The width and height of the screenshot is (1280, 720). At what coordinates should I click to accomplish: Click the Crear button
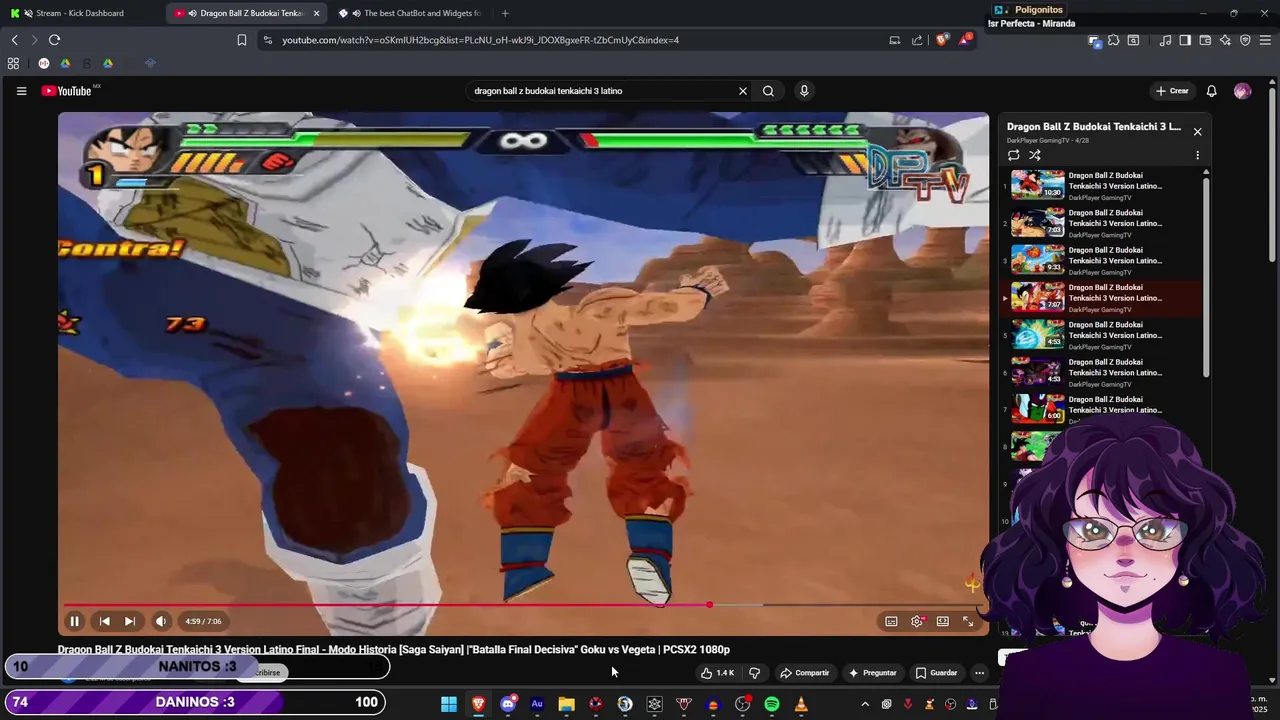[1172, 91]
